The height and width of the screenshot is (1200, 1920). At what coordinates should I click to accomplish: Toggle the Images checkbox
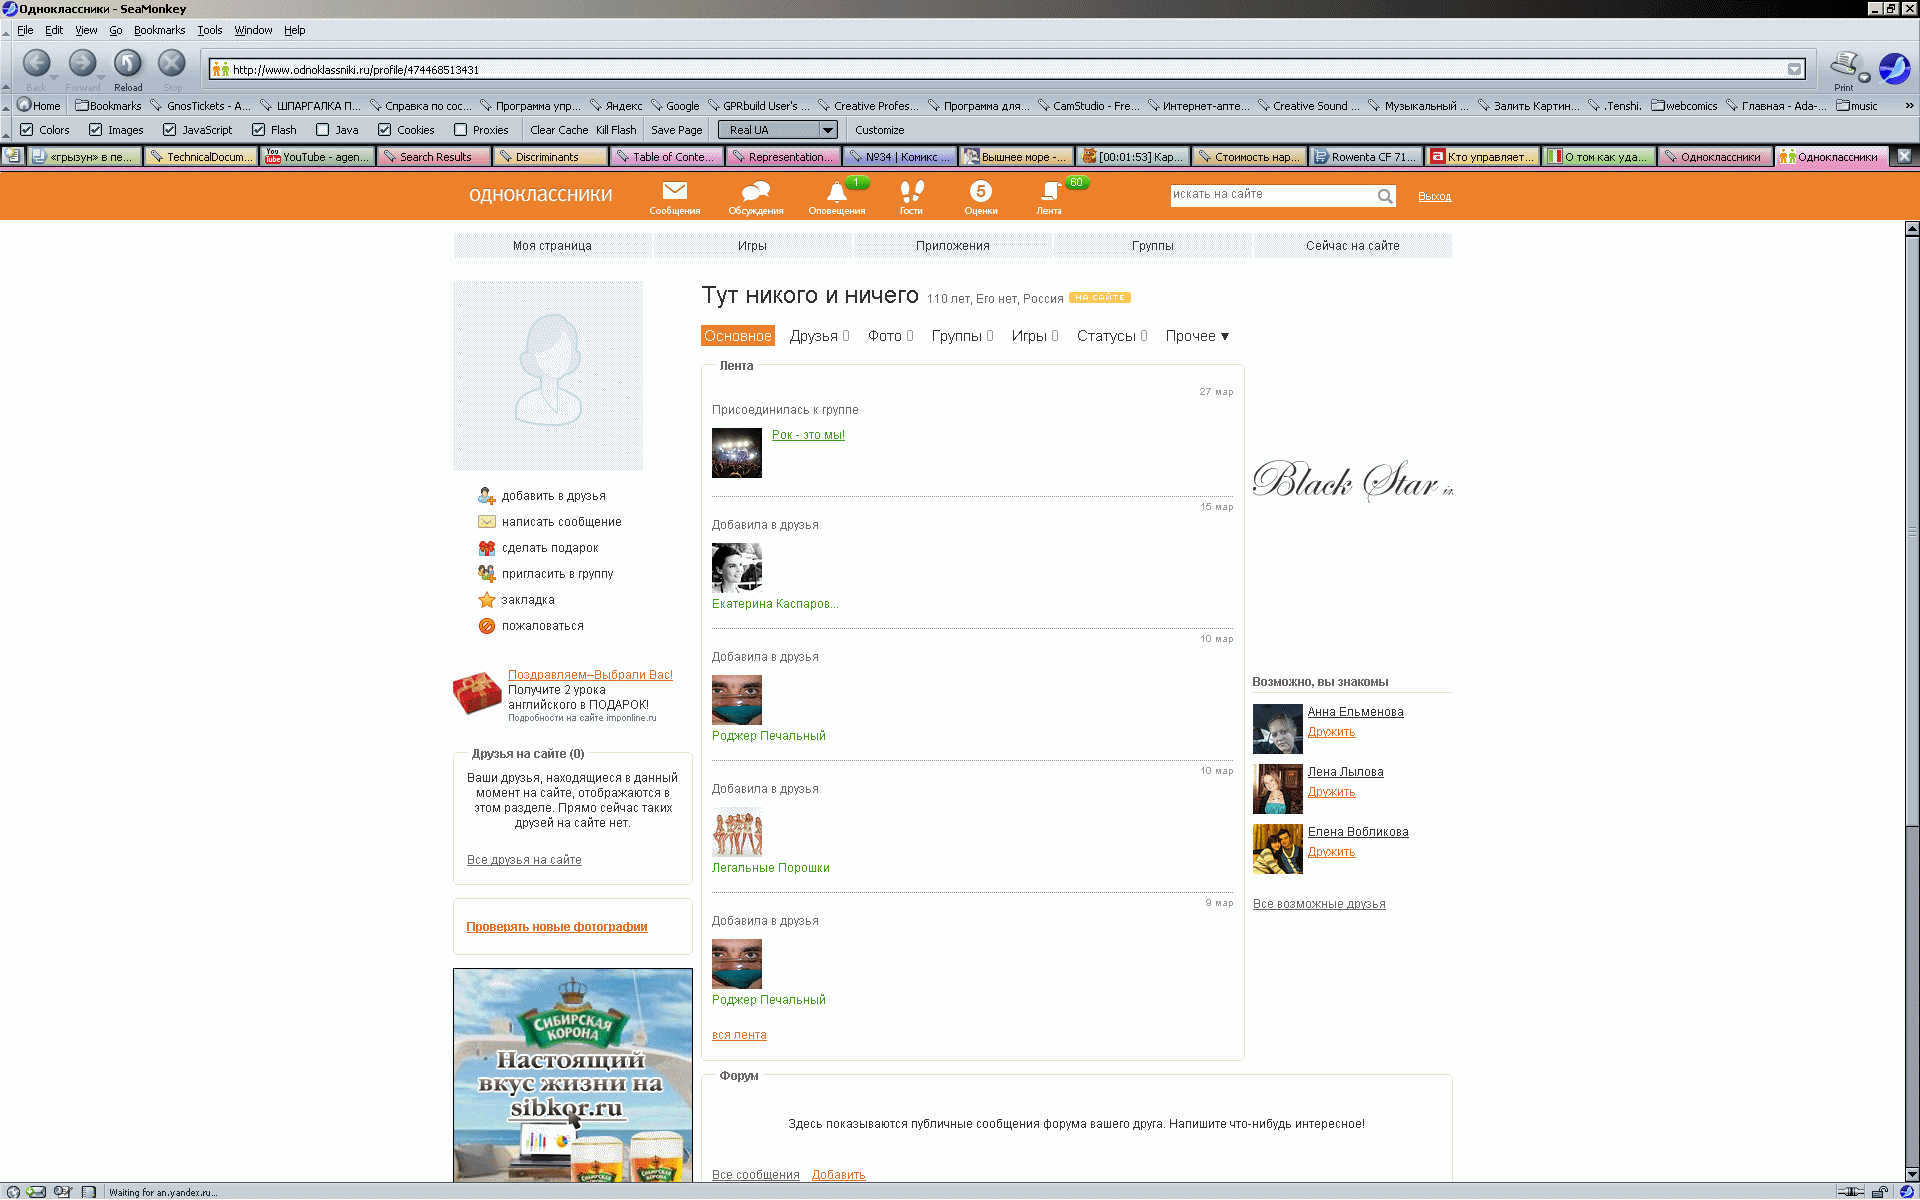[x=96, y=130]
